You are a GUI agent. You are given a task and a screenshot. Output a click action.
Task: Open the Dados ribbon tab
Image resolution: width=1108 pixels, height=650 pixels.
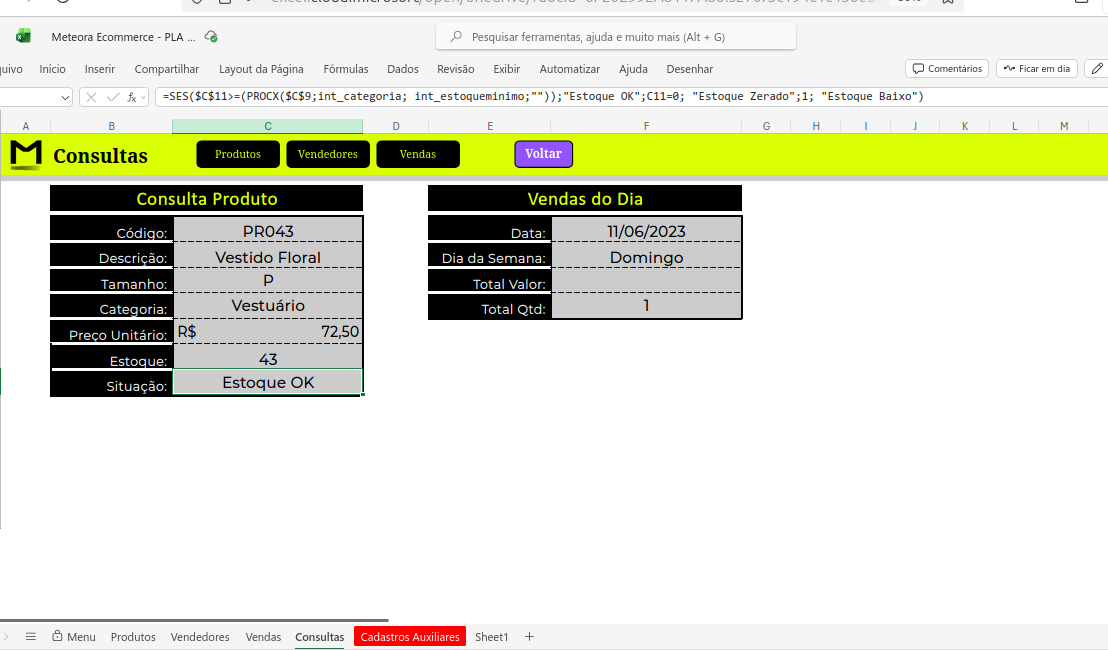(x=403, y=69)
